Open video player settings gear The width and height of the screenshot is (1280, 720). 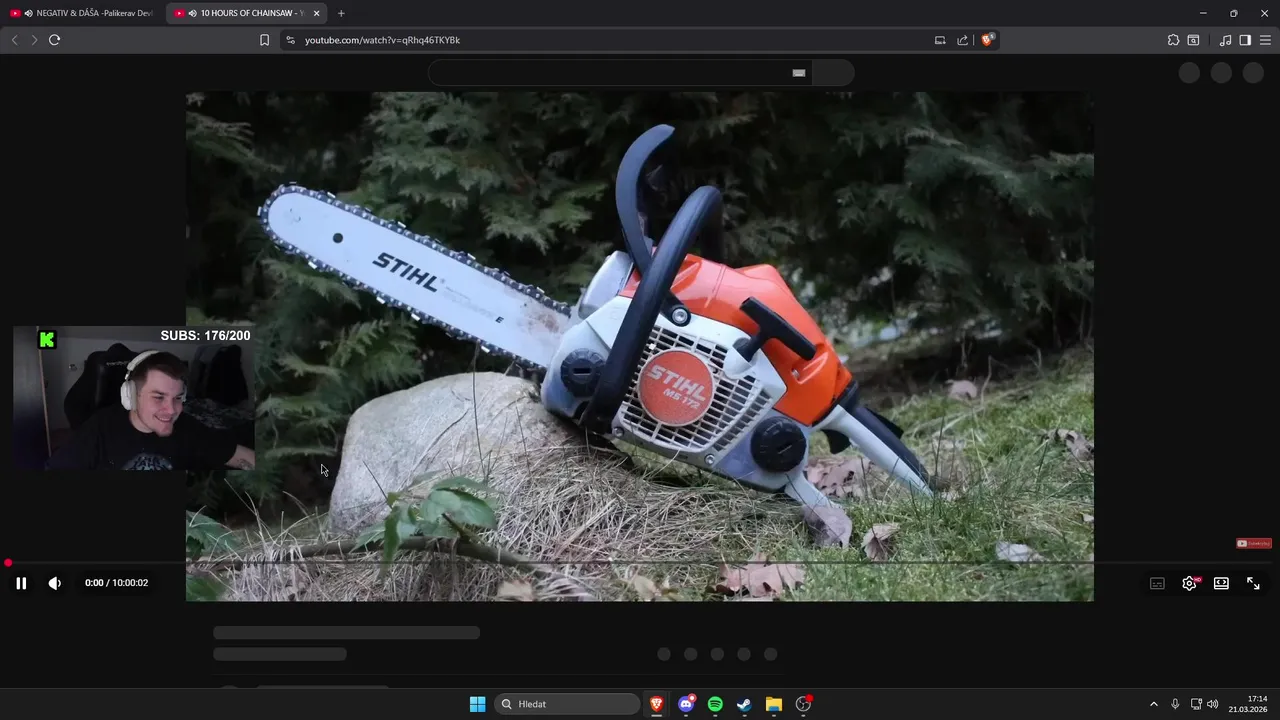[x=1189, y=583]
